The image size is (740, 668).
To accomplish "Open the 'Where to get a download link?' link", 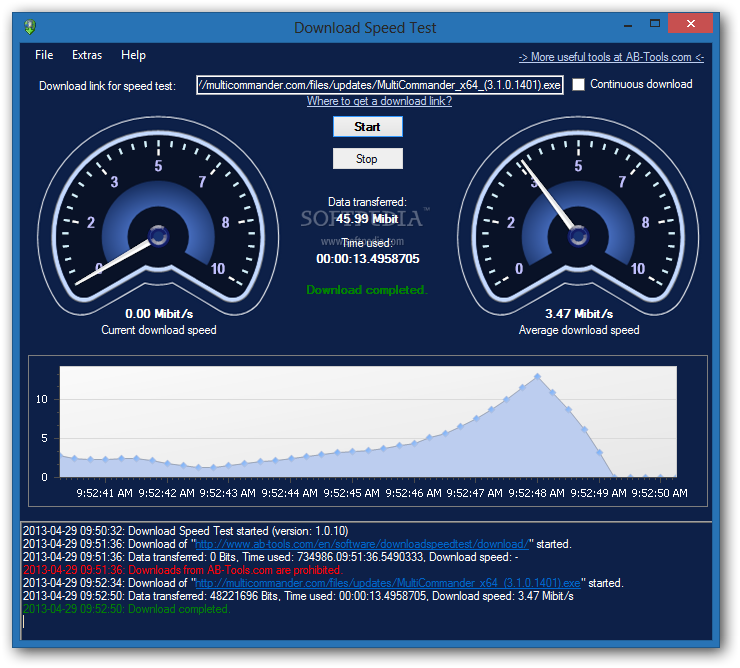I will coord(379,101).
